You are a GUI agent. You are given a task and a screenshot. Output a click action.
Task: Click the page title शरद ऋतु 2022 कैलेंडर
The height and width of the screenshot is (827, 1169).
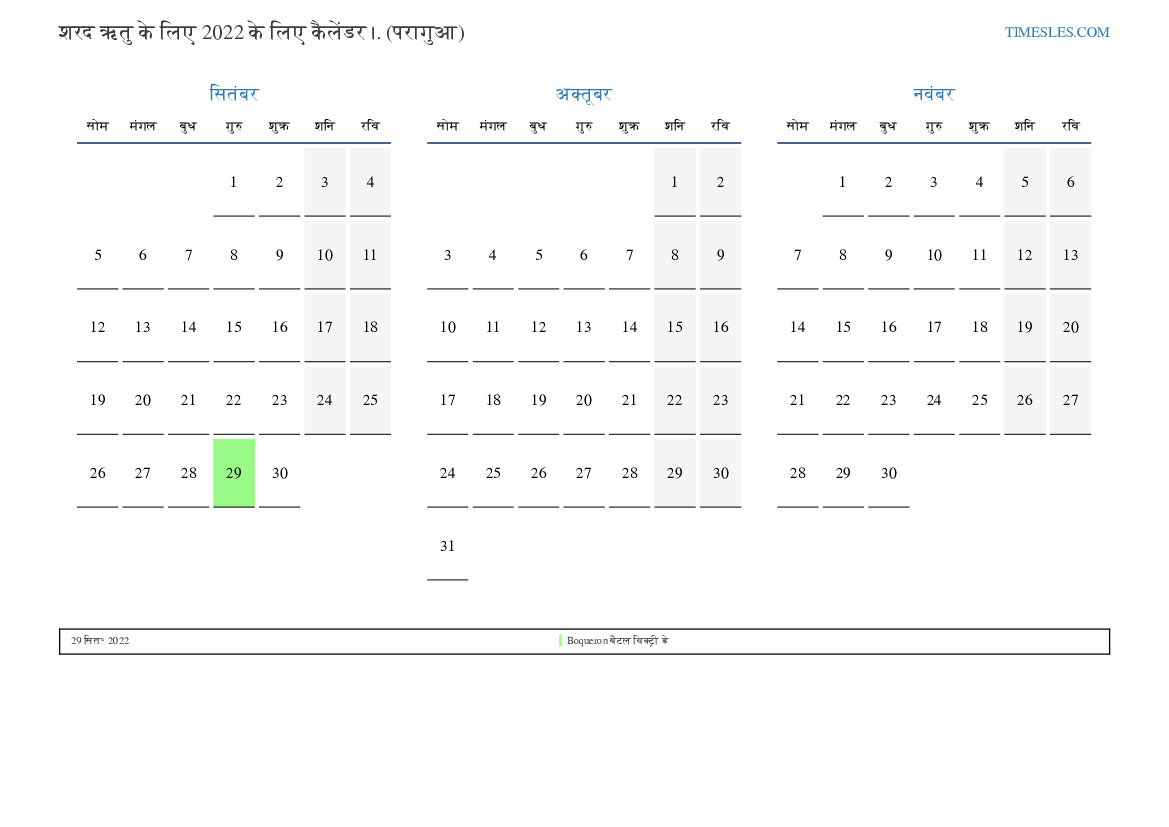[x=262, y=33]
